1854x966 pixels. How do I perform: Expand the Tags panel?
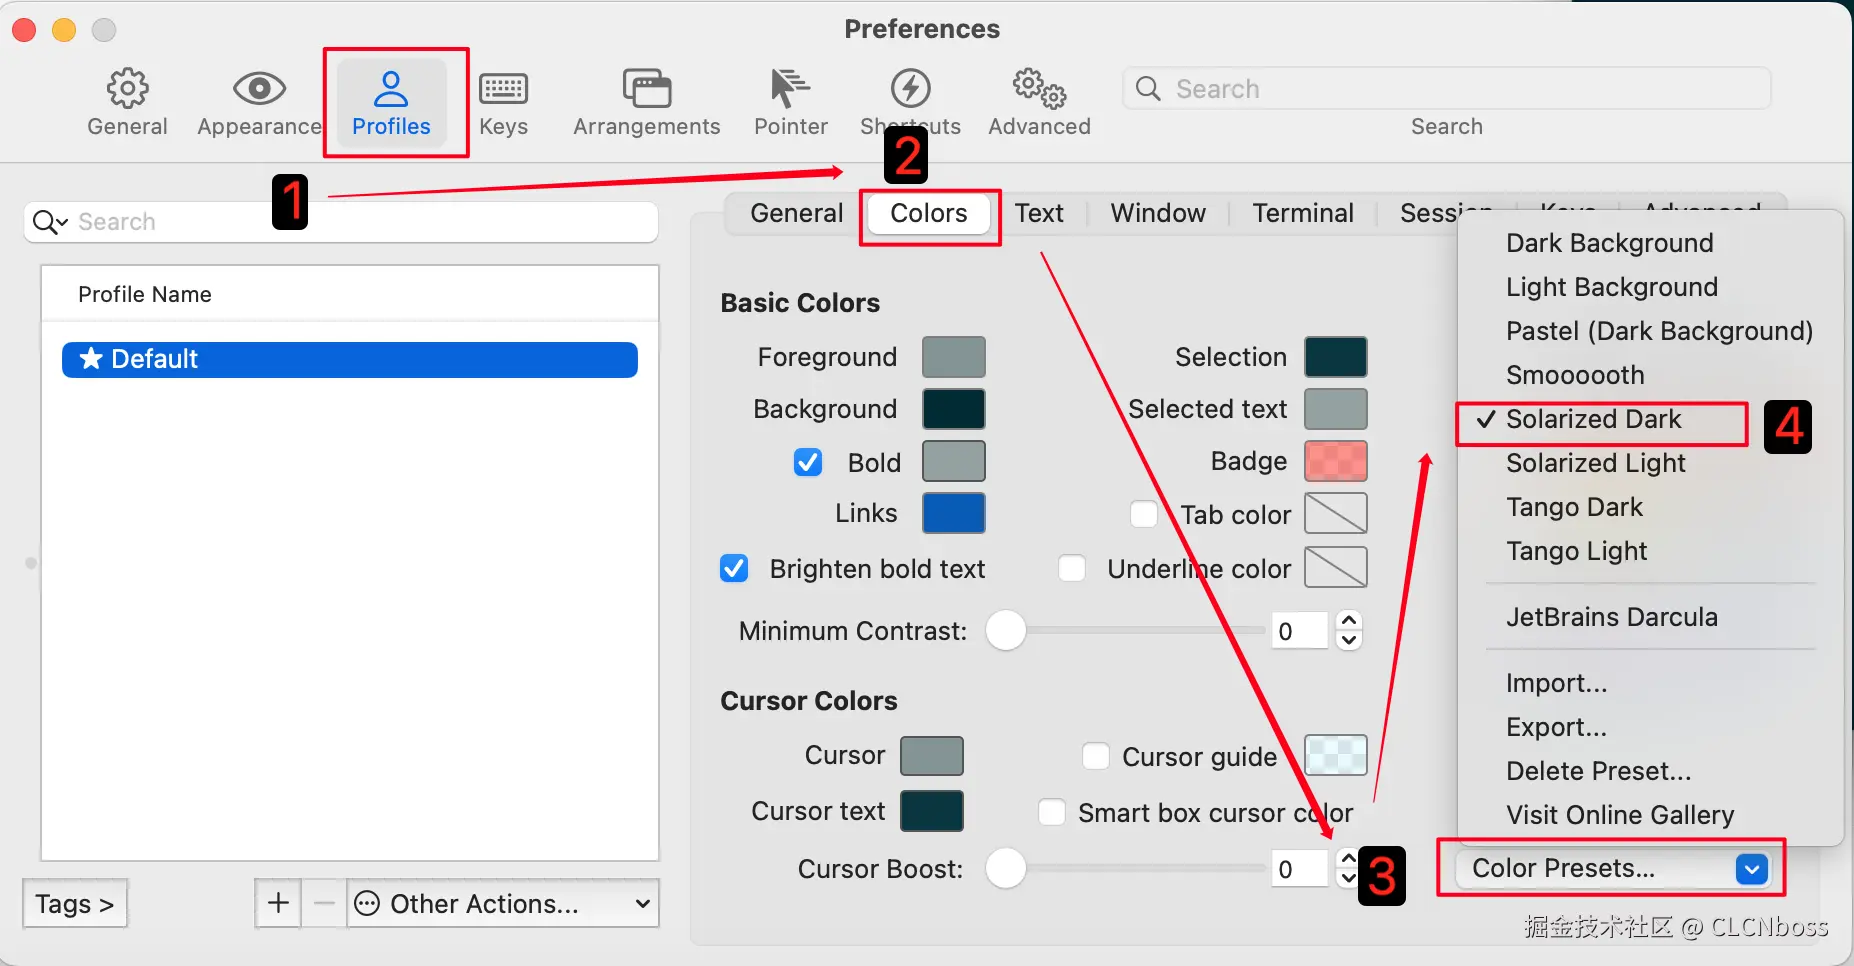pos(75,904)
